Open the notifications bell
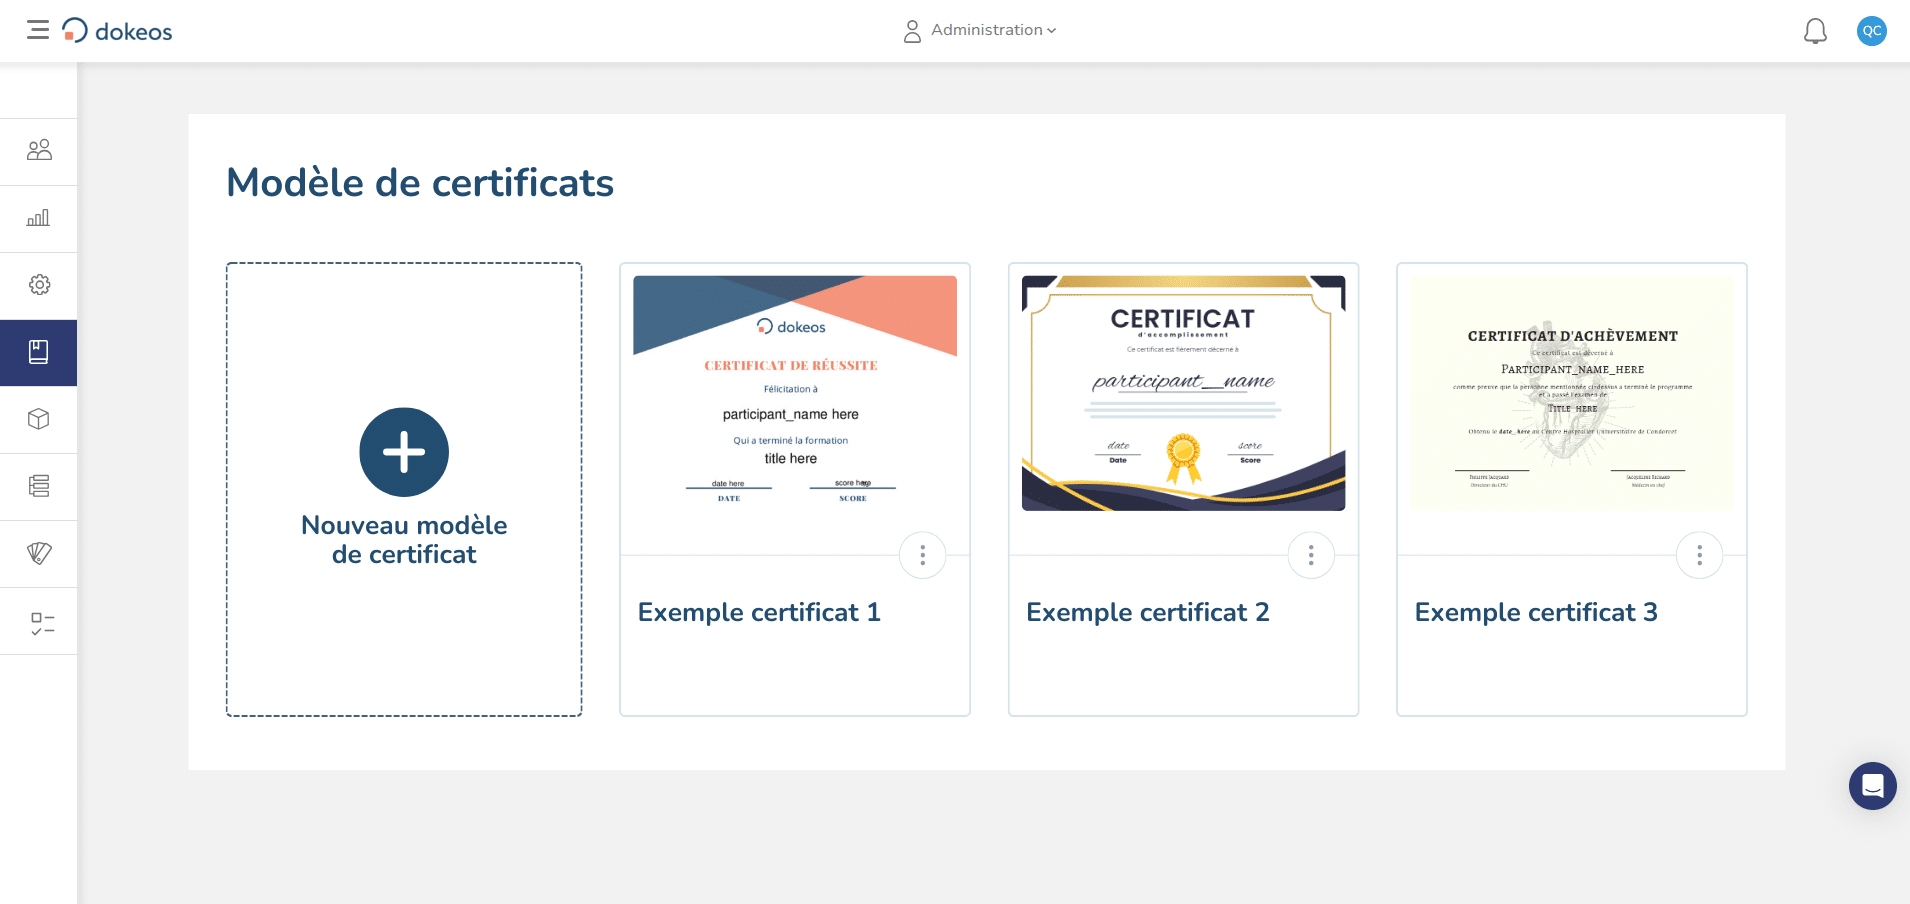This screenshot has height=904, width=1910. tap(1815, 31)
